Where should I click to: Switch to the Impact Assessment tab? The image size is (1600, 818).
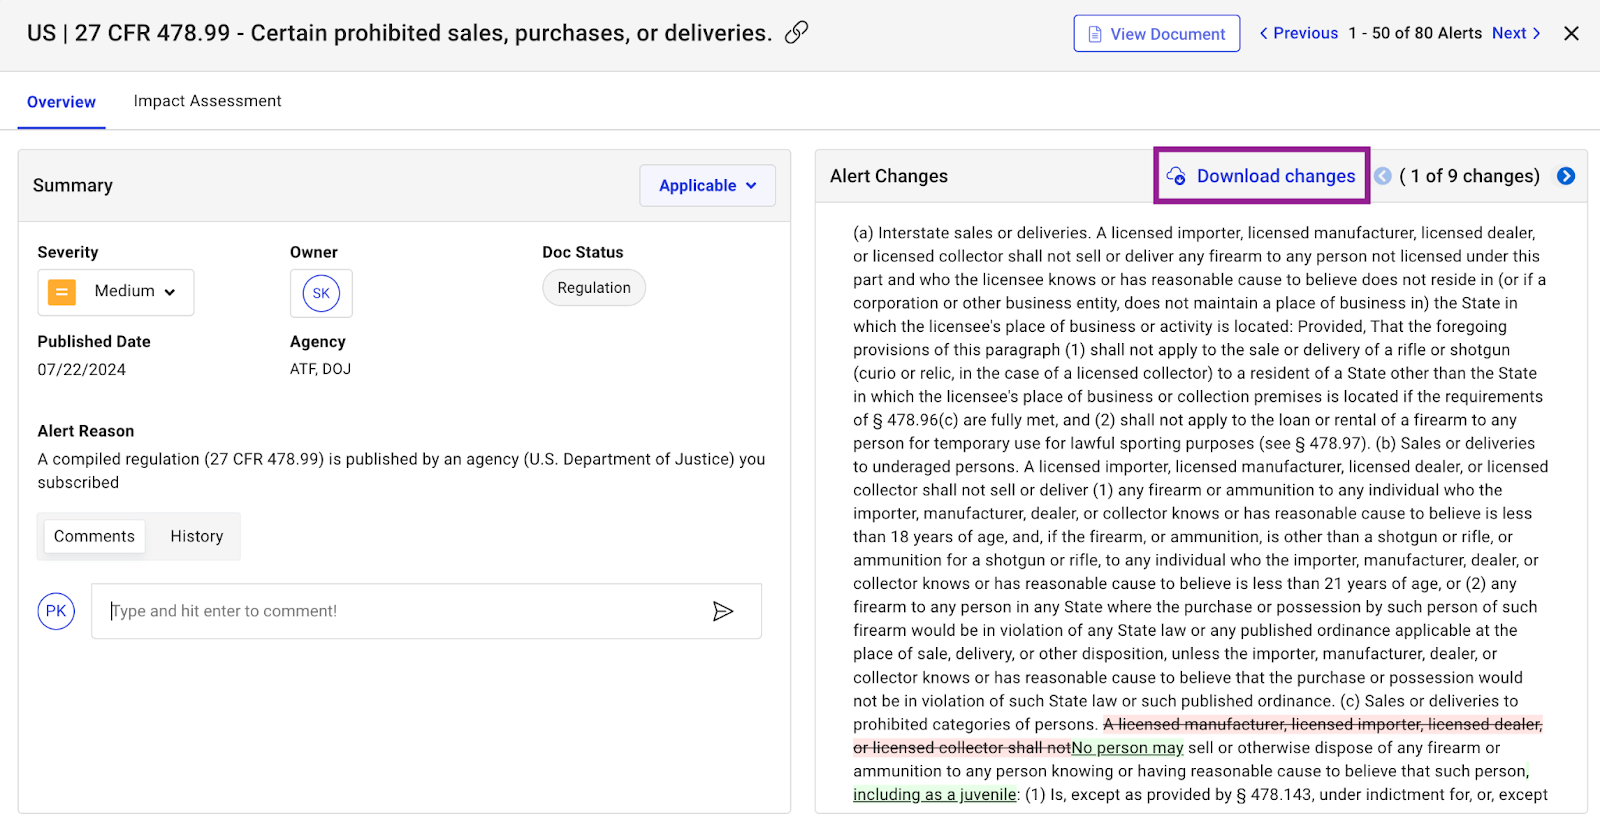coord(207,101)
